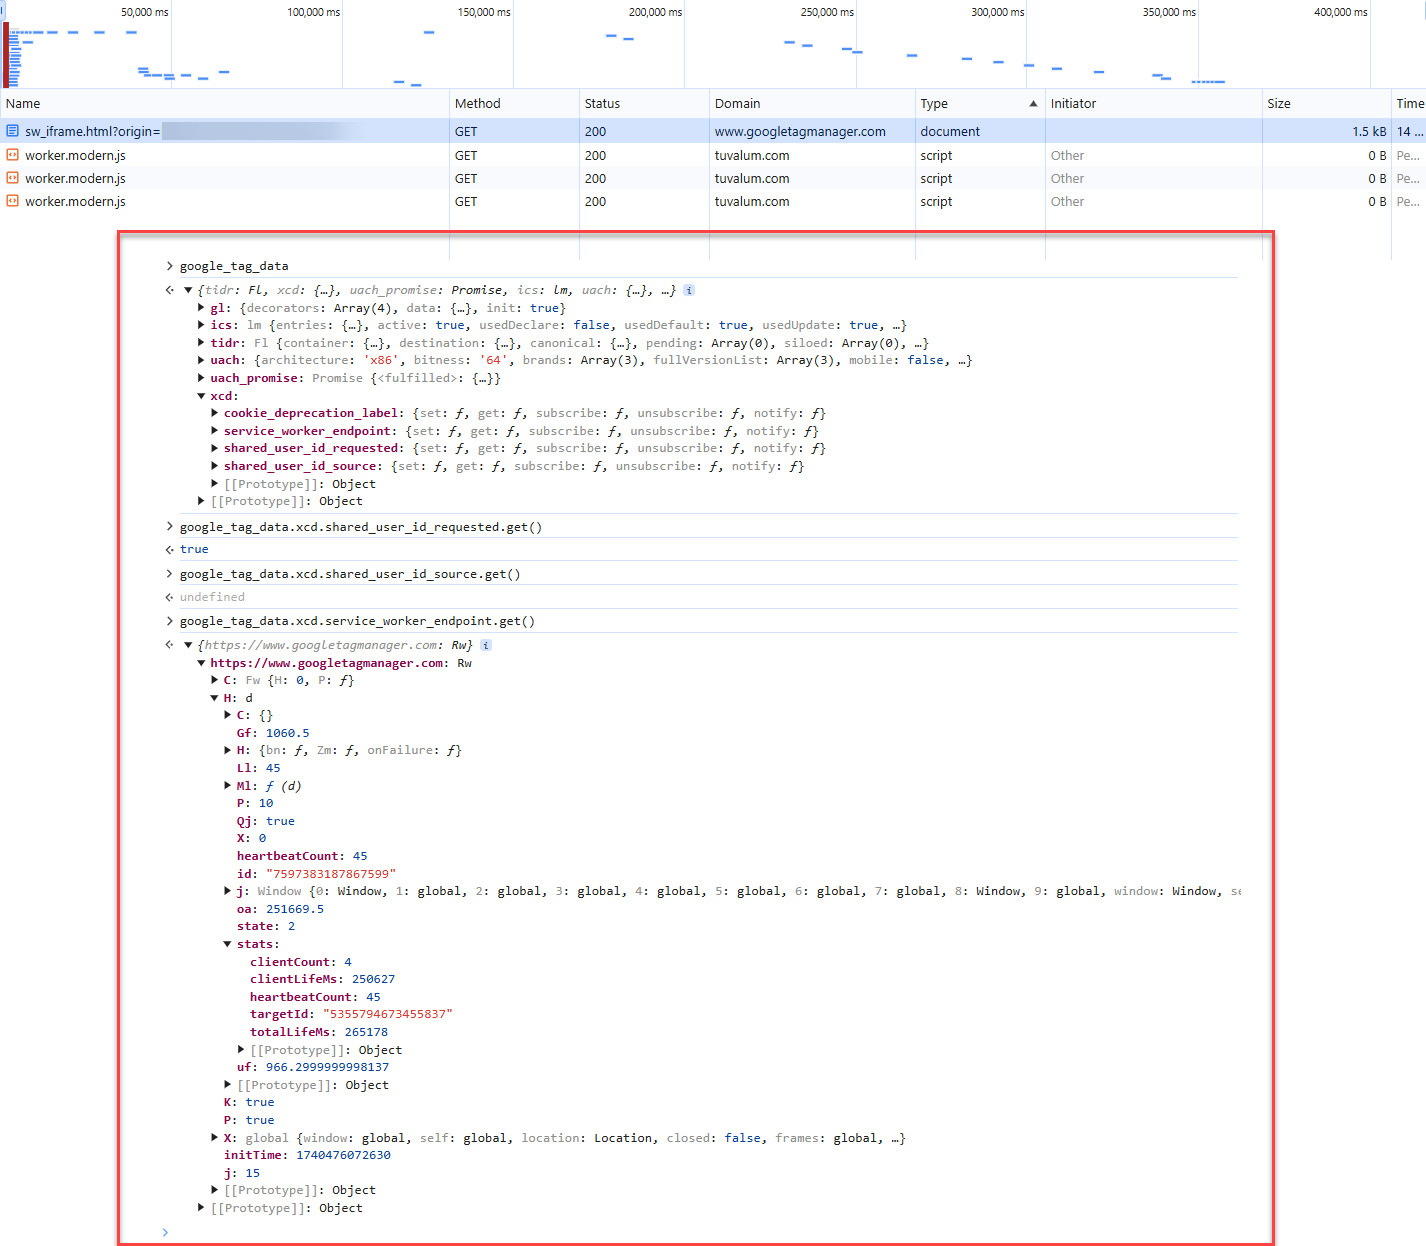Expand the H: {bn, Zm, onFailure} object
The height and width of the screenshot is (1246, 1426).
pos(227,750)
